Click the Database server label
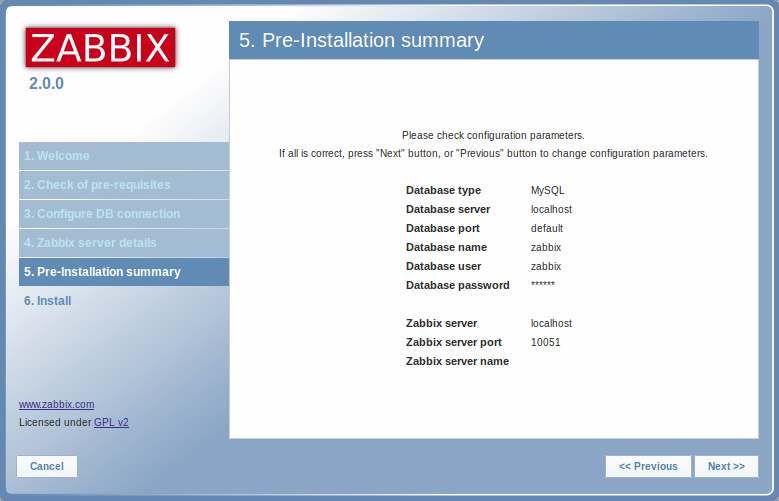Viewport: 779px width, 501px height. point(448,209)
